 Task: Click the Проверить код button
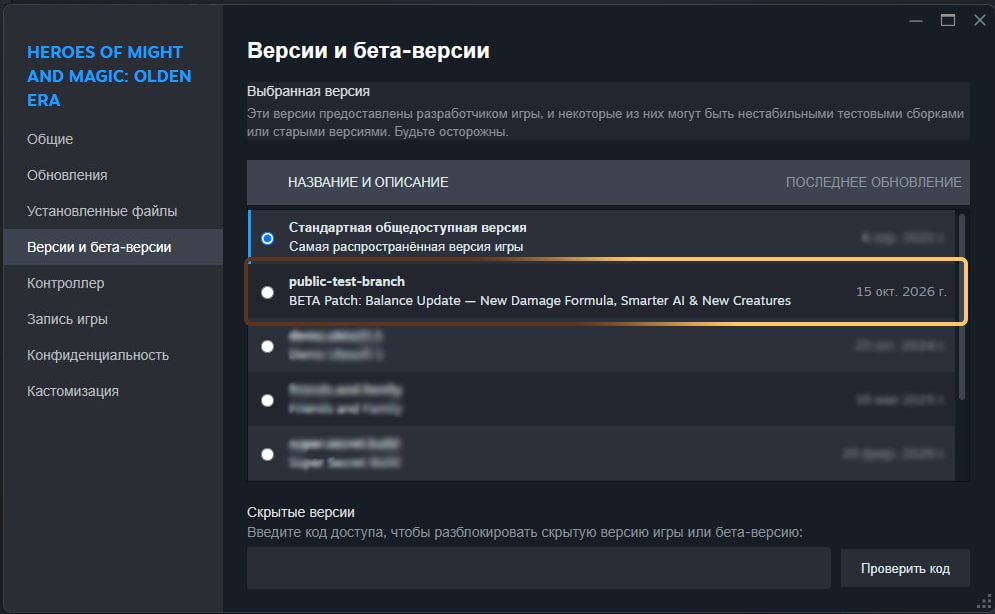pos(905,568)
